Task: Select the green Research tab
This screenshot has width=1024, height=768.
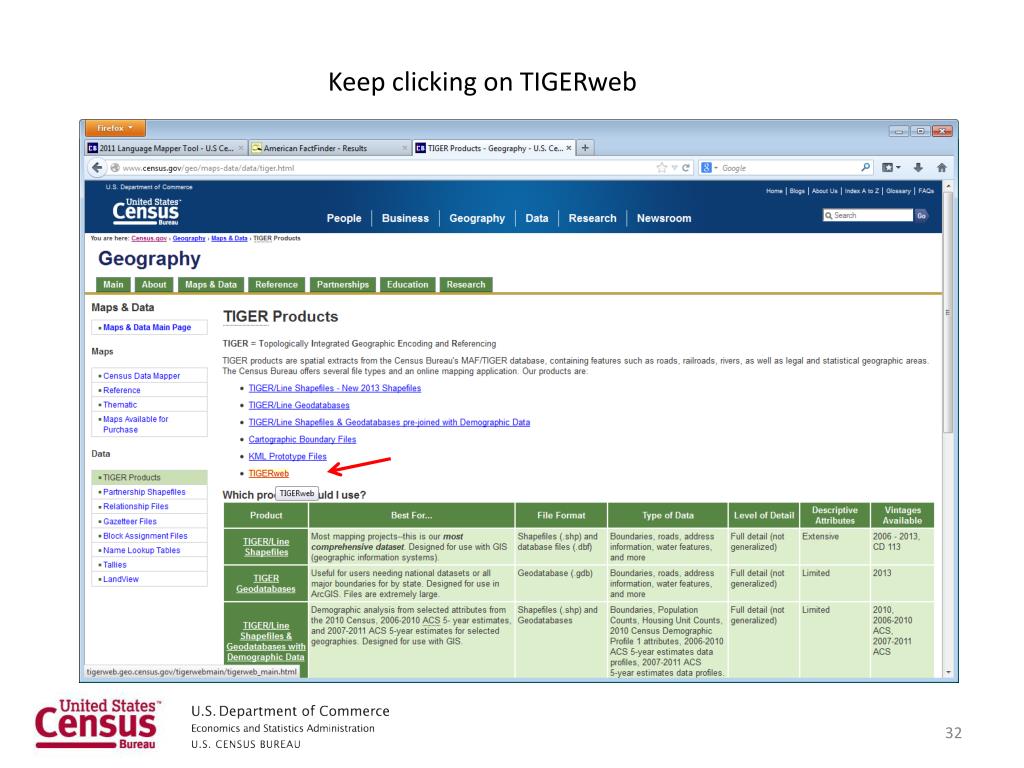Action: click(466, 285)
